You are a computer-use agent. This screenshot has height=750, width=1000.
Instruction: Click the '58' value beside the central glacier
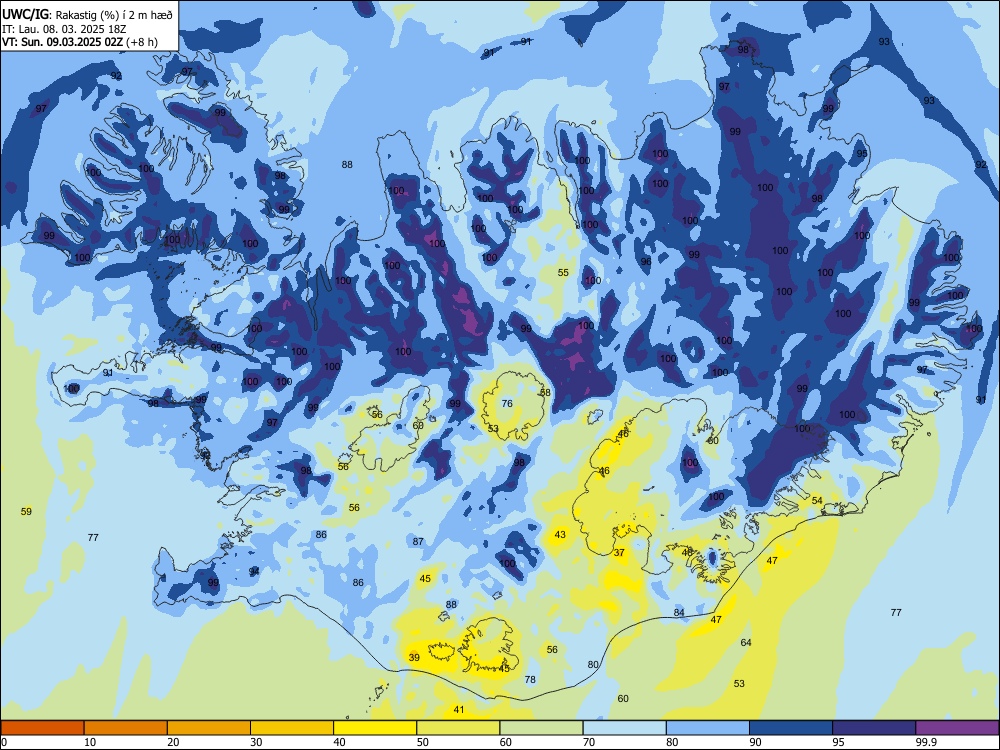tap(545, 392)
